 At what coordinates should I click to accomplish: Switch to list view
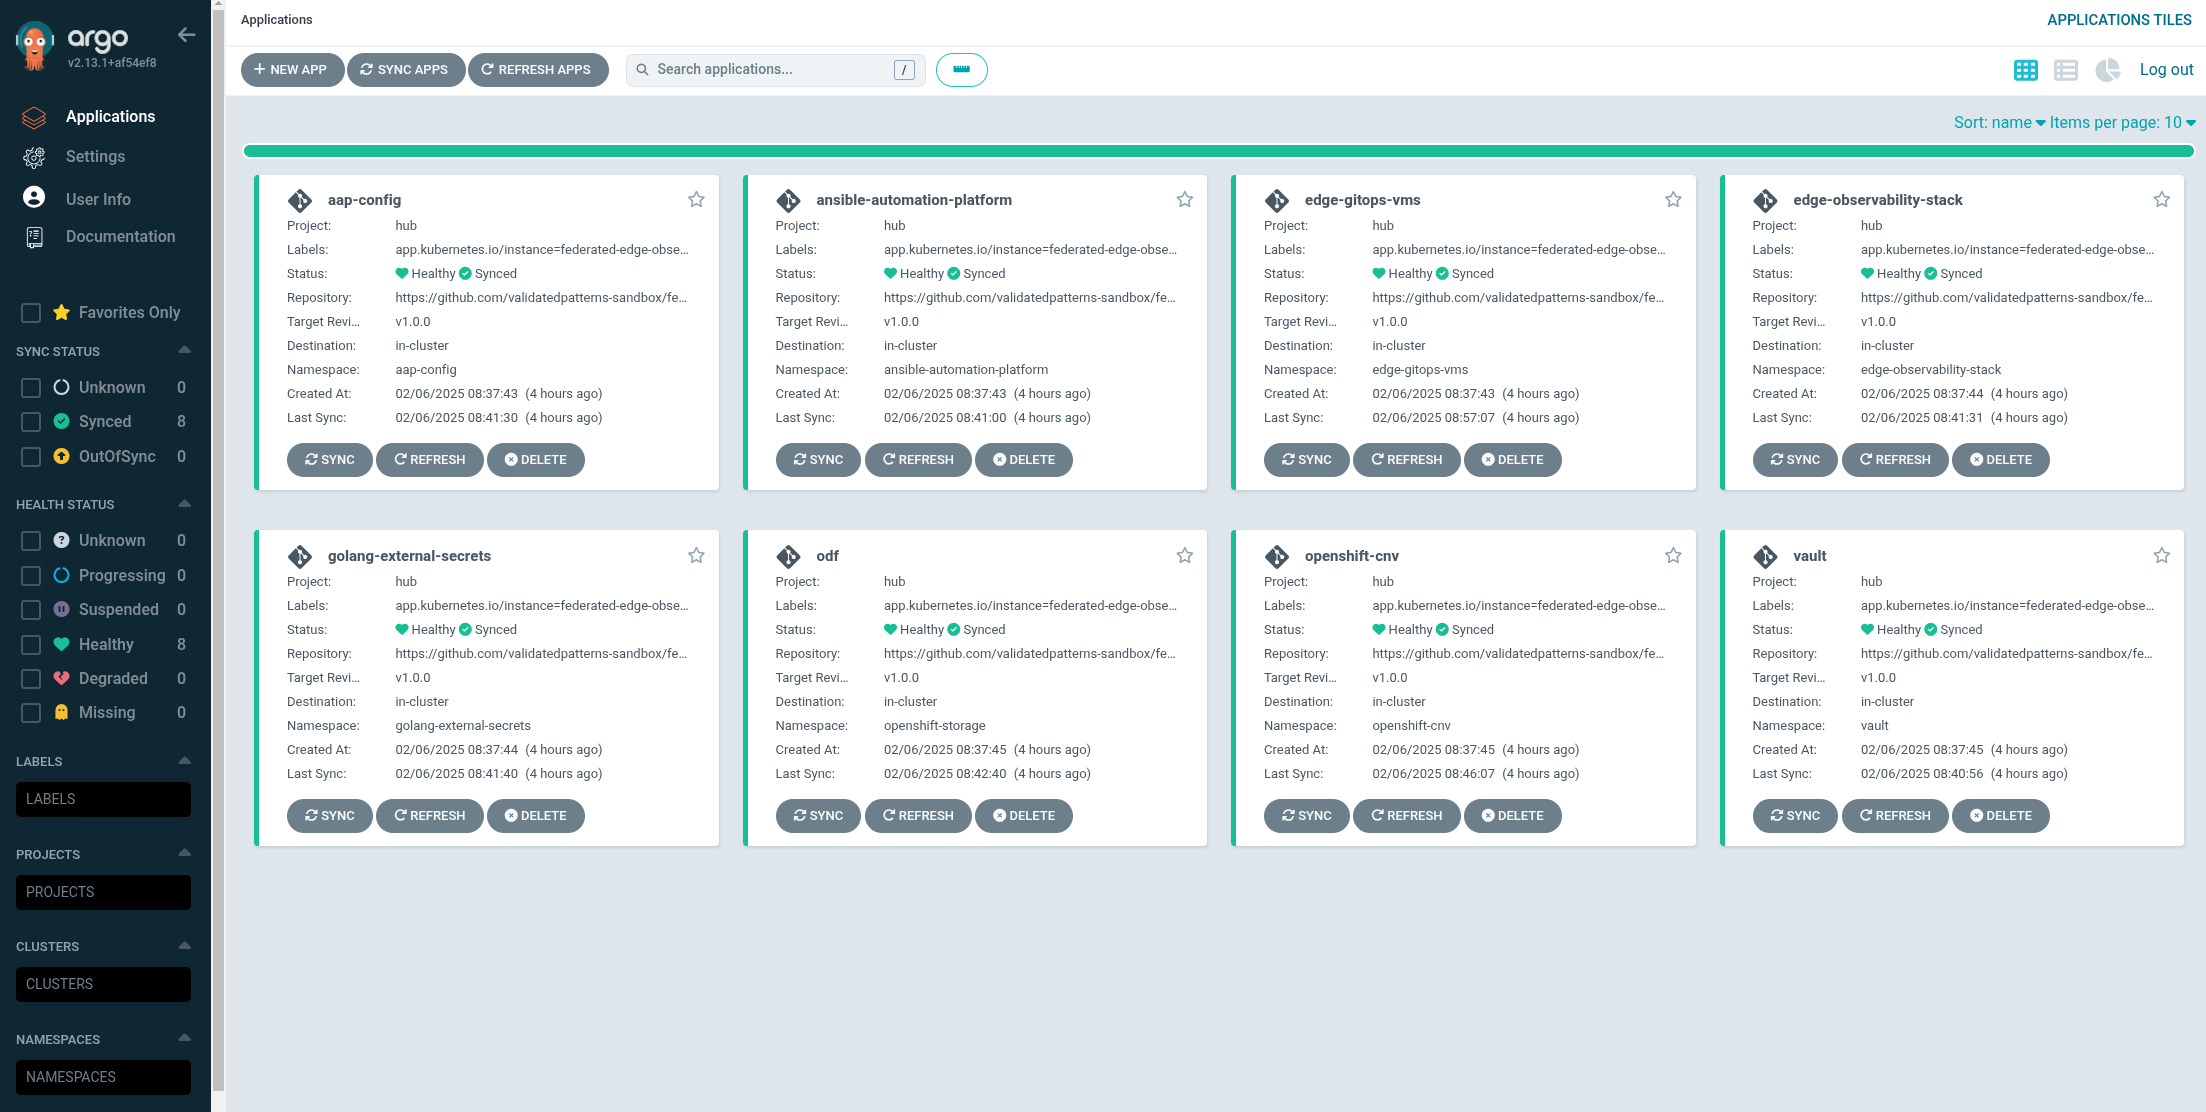click(x=2066, y=70)
